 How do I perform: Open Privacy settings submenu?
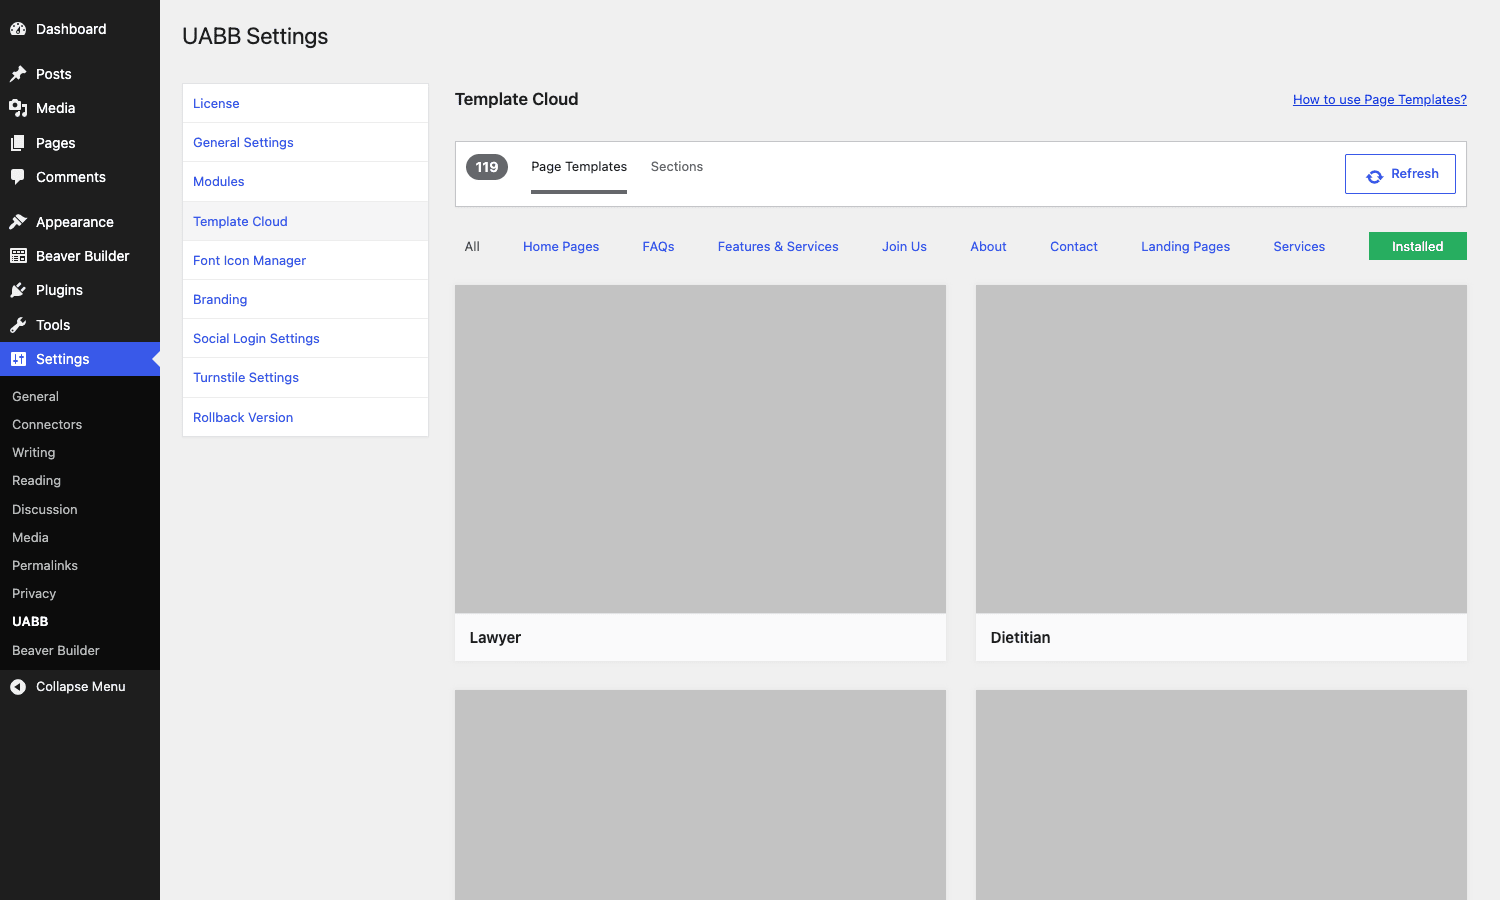click(x=34, y=594)
